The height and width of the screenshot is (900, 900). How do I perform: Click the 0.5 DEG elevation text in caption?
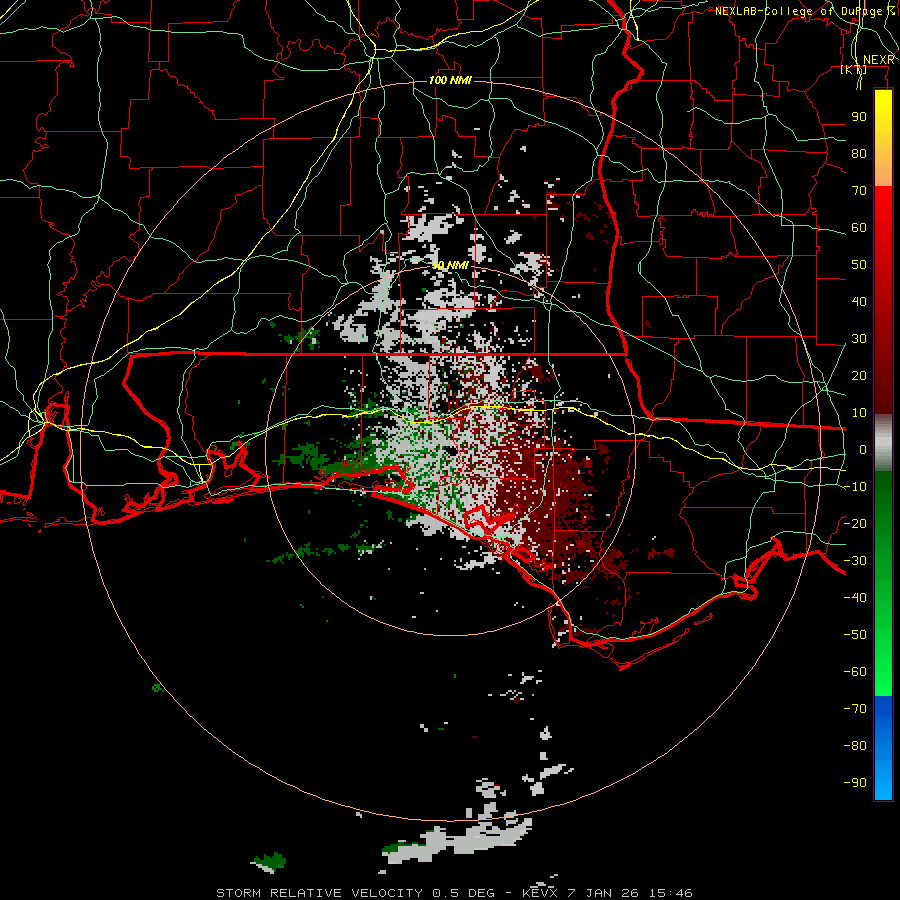pos(463,893)
